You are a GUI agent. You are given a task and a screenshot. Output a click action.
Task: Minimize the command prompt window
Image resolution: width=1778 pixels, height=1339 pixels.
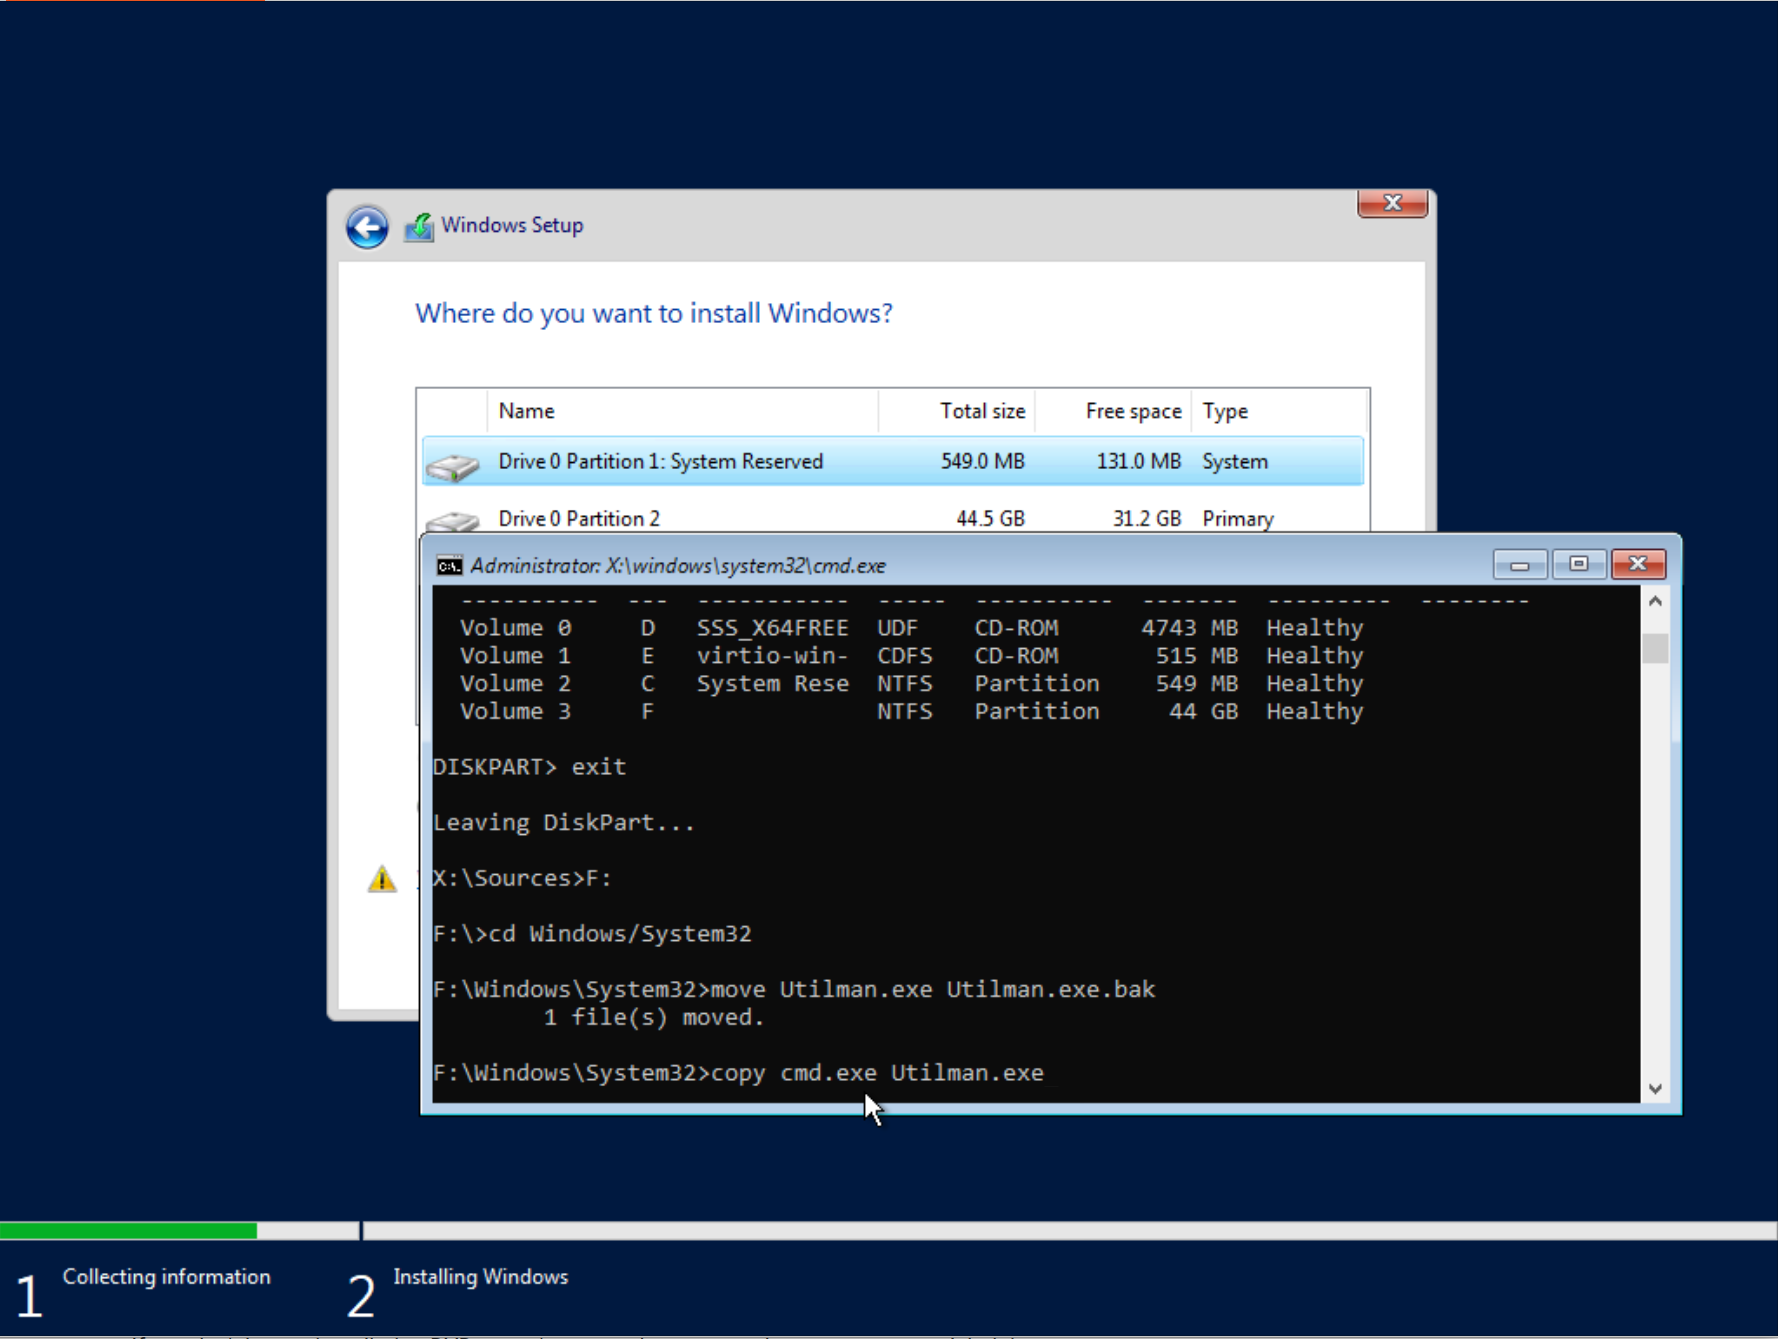(1520, 565)
